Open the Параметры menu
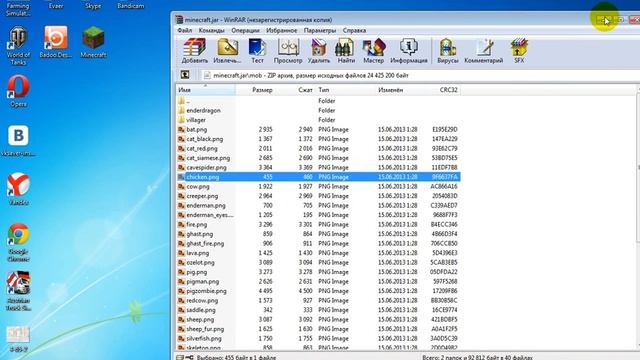Viewport: 640px width, 360px height. [320, 31]
